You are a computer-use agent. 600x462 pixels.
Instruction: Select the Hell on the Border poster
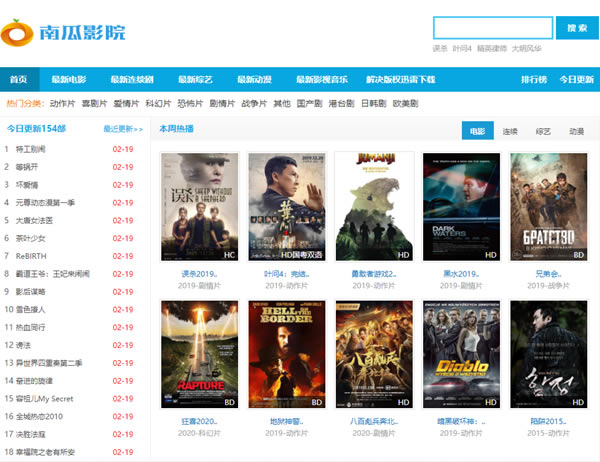[287, 355]
